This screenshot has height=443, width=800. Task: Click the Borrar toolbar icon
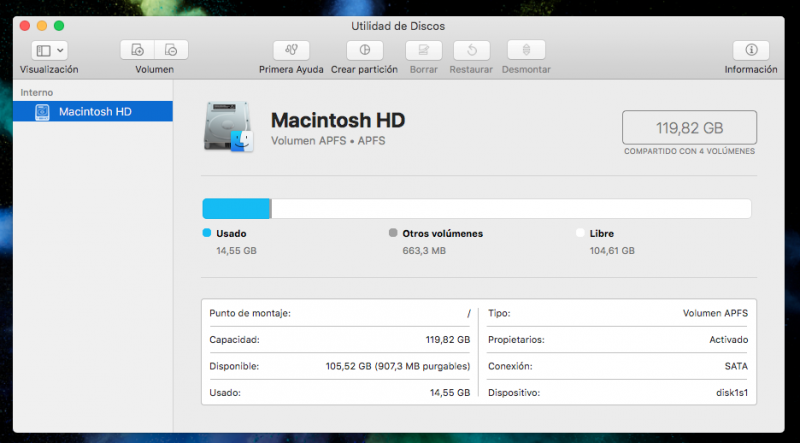click(x=424, y=50)
